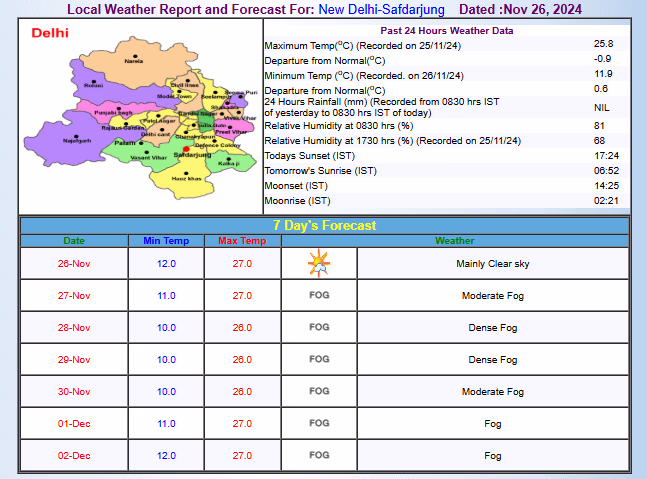
Task: Click the Hauz Khas location on map
Action: pyautogui.click(x=186, y=175)
